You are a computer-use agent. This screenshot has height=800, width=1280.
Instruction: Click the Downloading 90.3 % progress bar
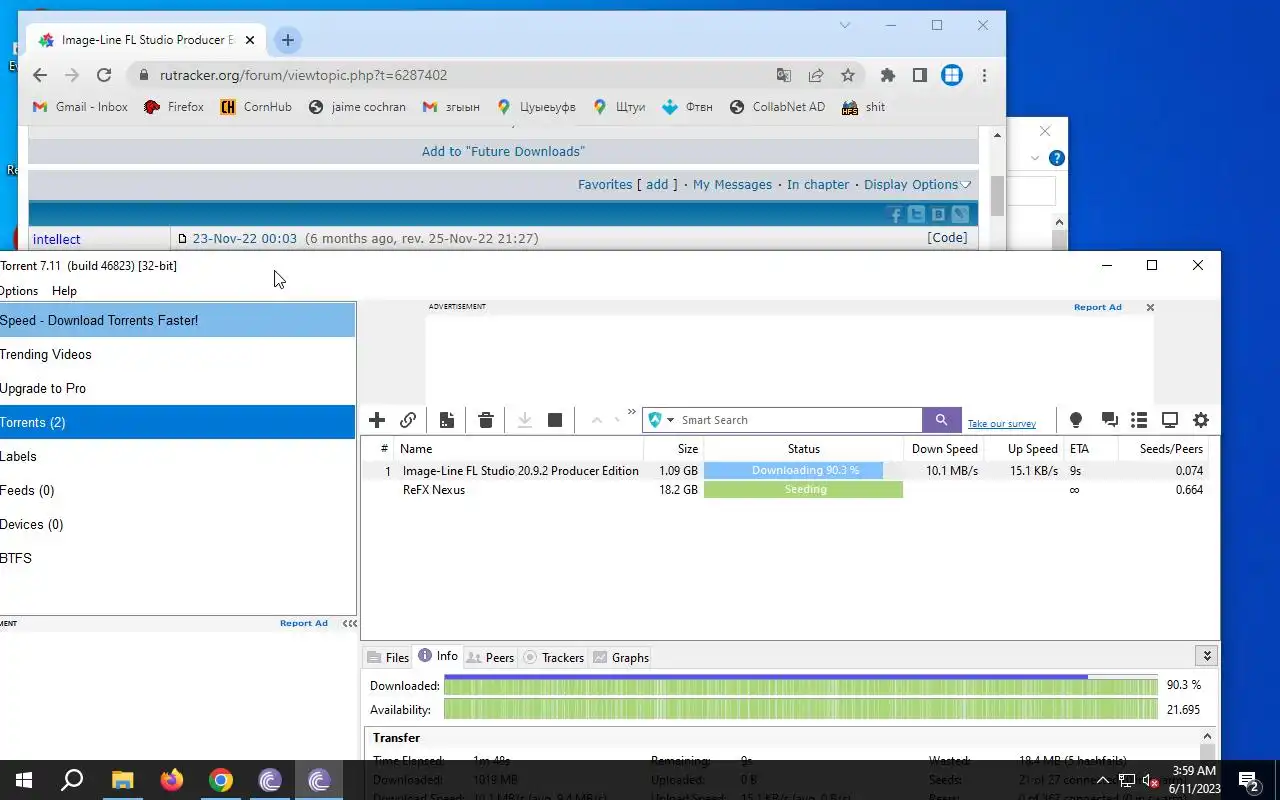pos(803,470)
